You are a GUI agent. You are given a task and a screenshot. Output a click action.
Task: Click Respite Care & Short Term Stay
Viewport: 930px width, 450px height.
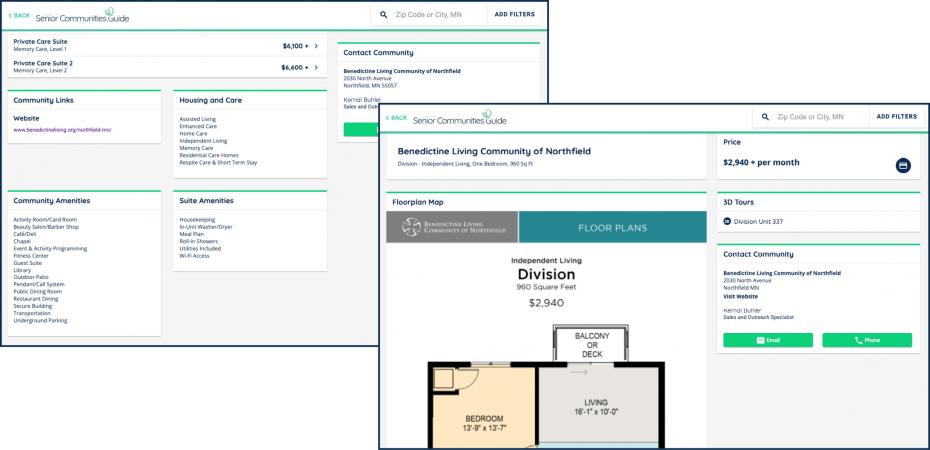tap(218, 162)
